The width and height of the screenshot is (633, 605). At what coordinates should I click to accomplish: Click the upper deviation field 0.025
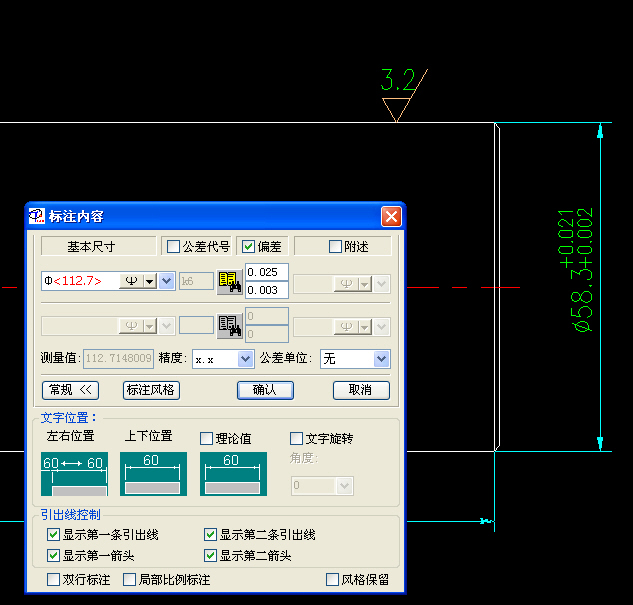[267, 272]
